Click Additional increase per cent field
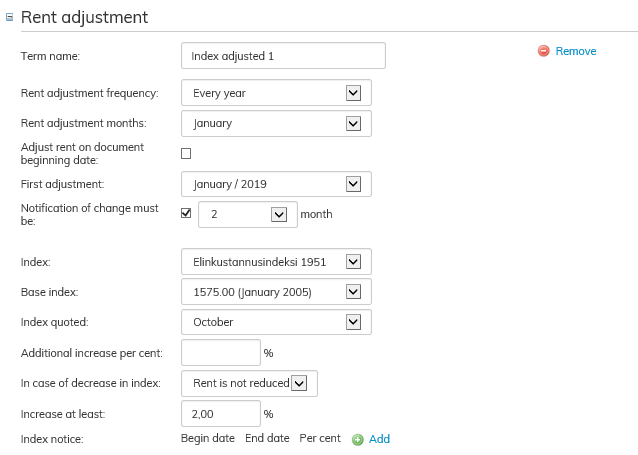638x455 pixels. (x=220, y=352)
